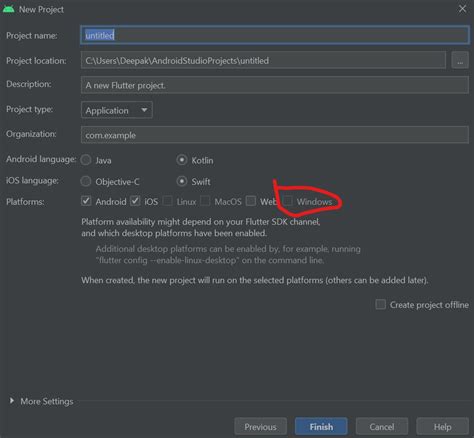Click the Android Studio logo icon in title bar
This screenshot has height=438, width=474.
coord(9,9)
